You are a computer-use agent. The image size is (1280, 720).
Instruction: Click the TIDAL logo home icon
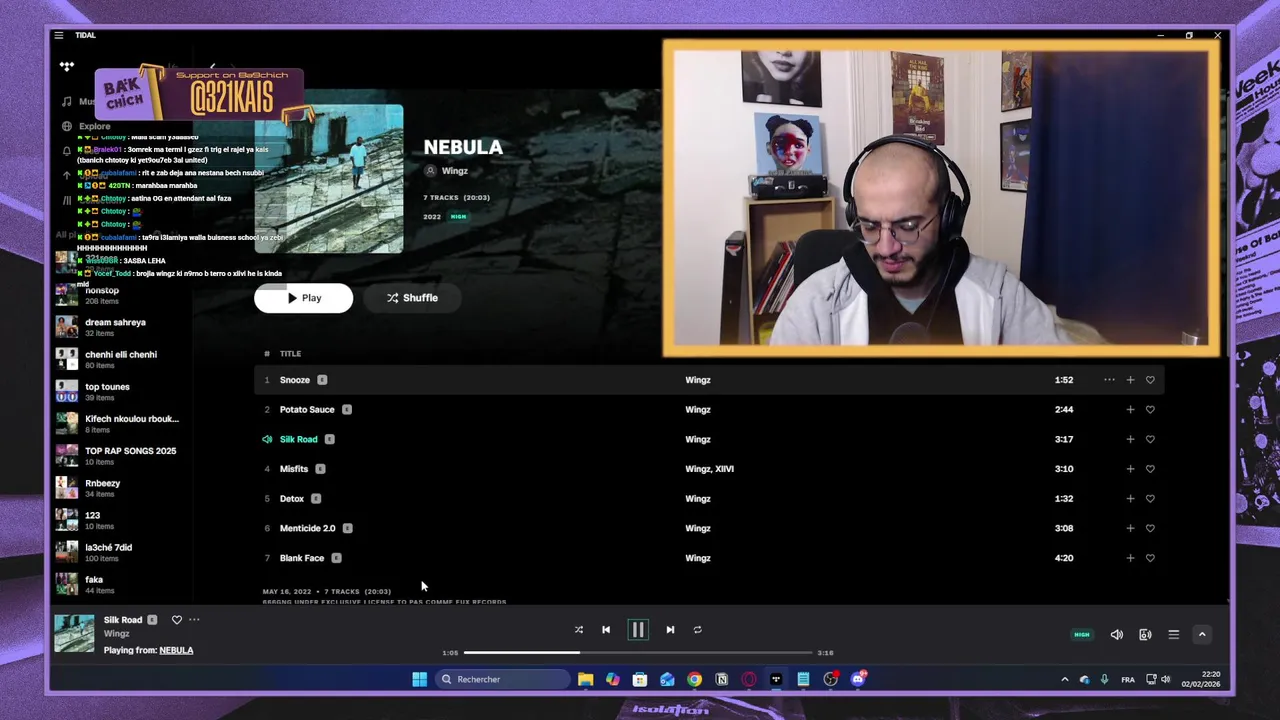67,67
